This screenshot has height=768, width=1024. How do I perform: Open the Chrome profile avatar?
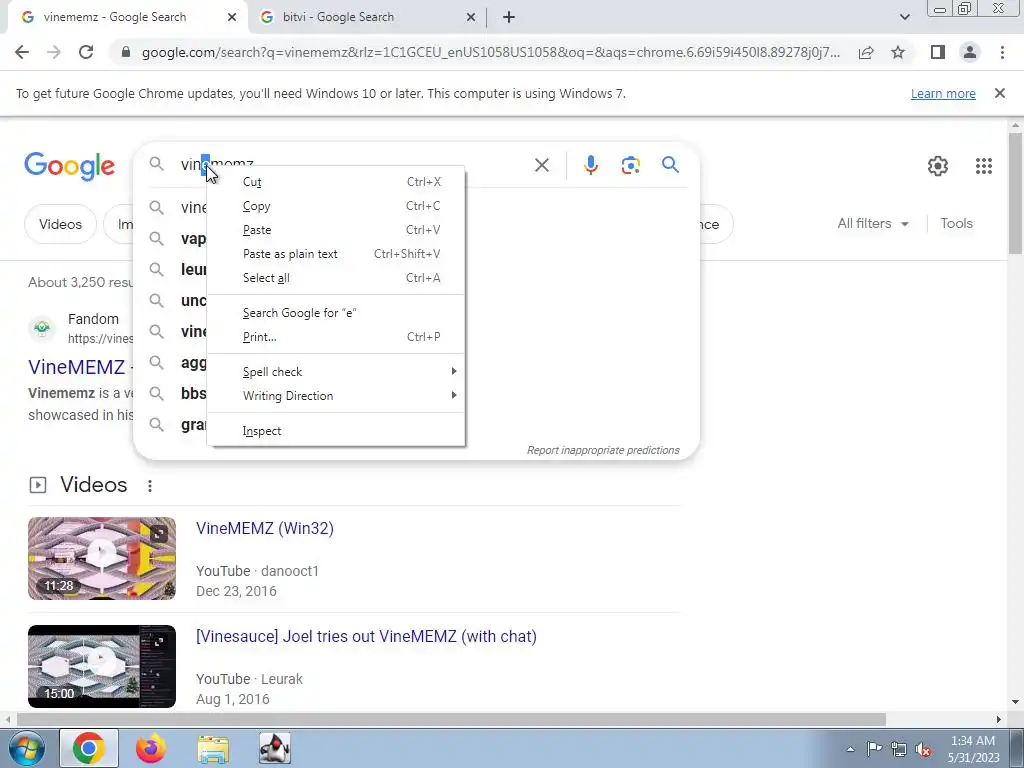coord(970,52)
